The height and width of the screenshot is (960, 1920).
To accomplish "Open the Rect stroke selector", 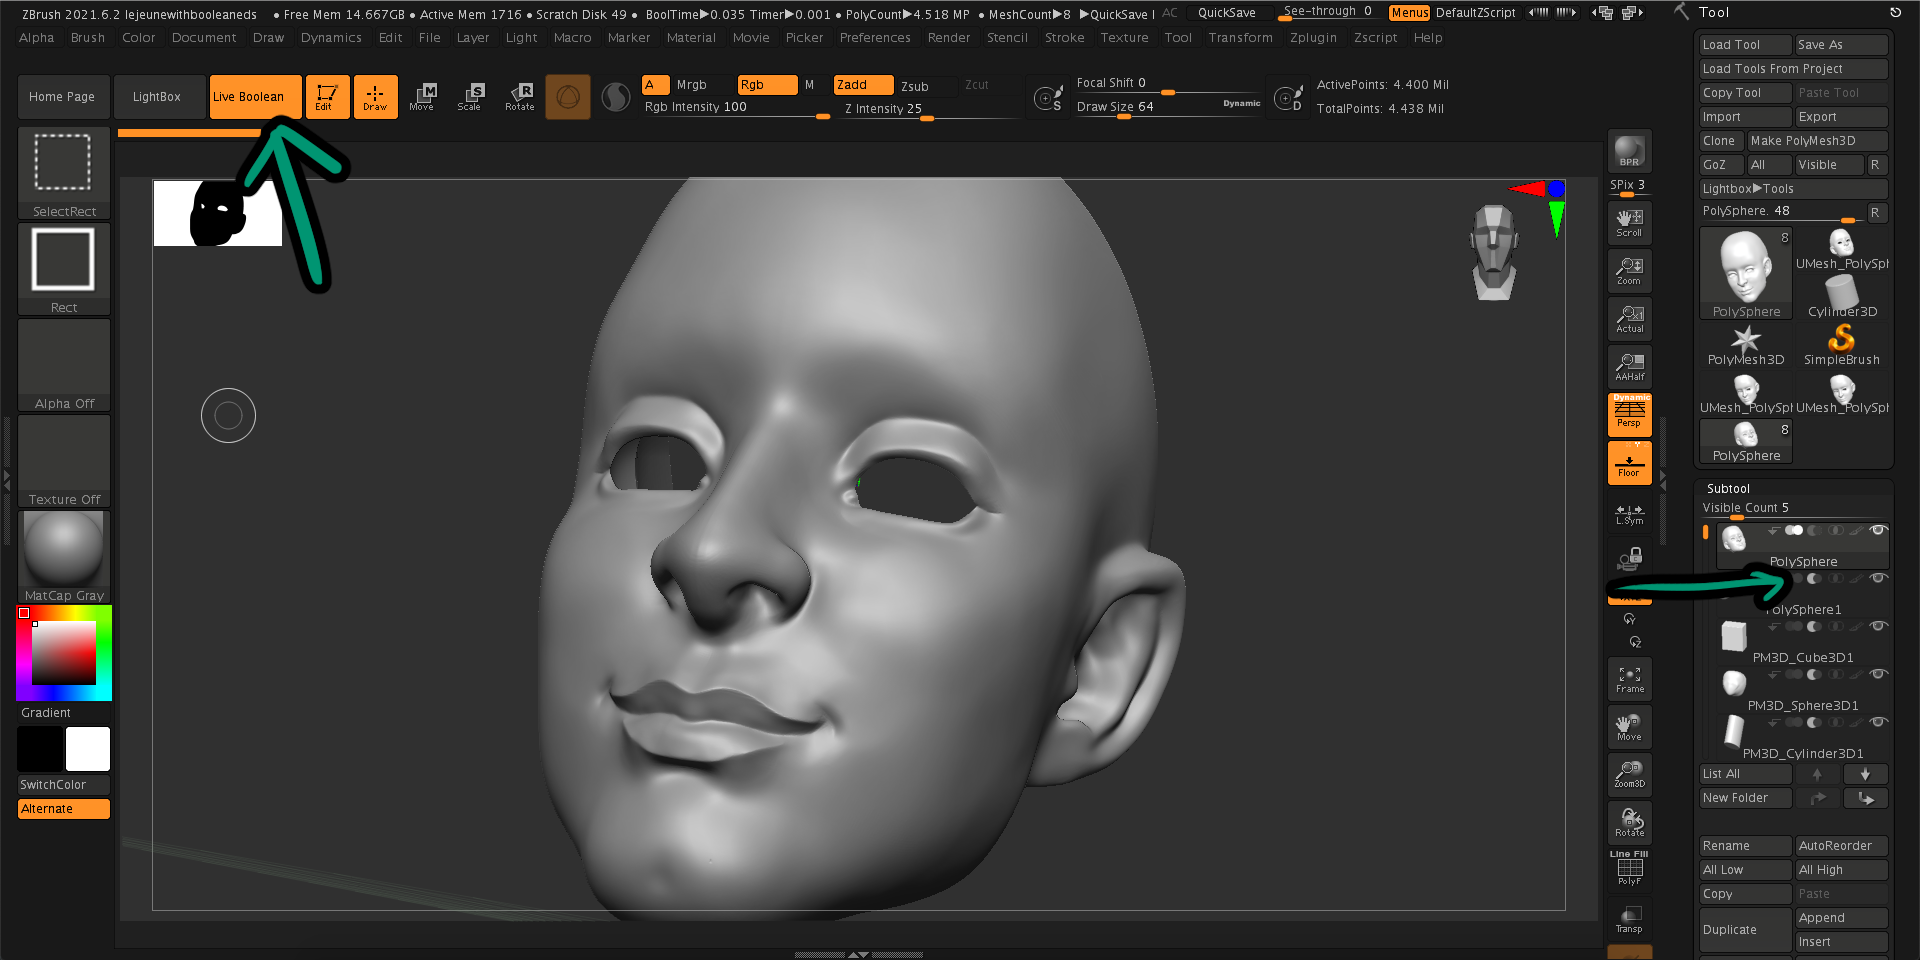I will click(x=64, y=268).
